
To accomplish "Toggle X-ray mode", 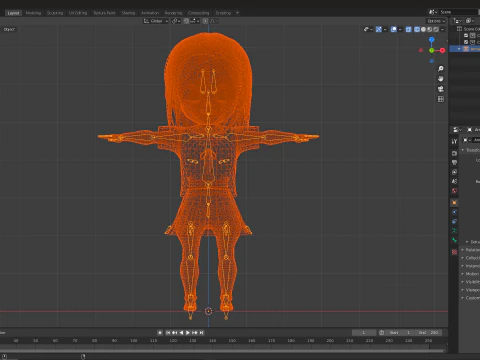I will [408, 29].
